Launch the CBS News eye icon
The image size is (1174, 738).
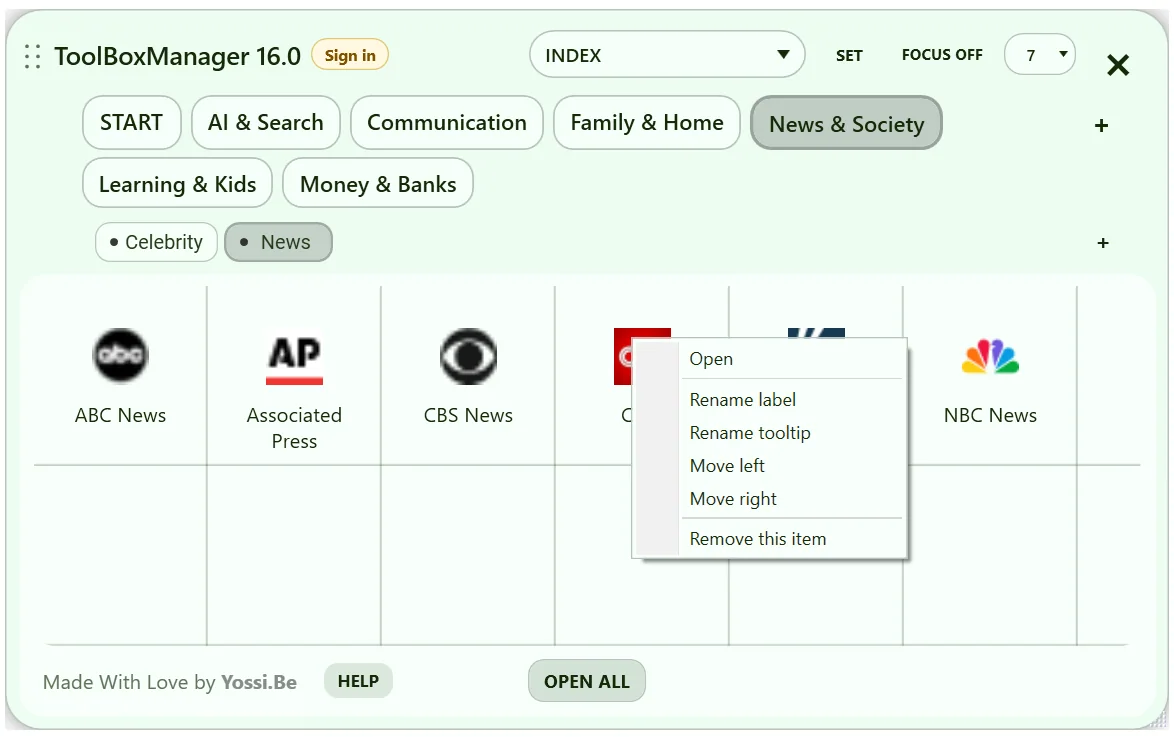point(469,356)
